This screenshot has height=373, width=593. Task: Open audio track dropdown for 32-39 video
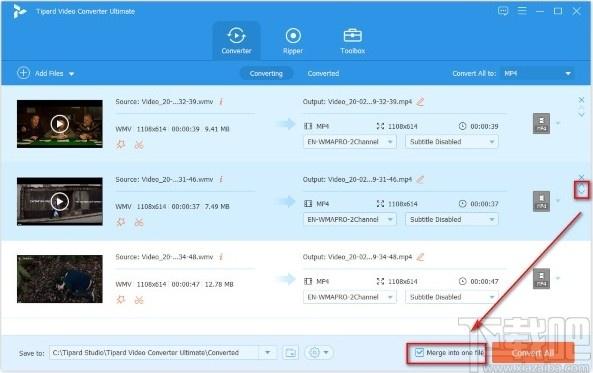pos(350,142)
